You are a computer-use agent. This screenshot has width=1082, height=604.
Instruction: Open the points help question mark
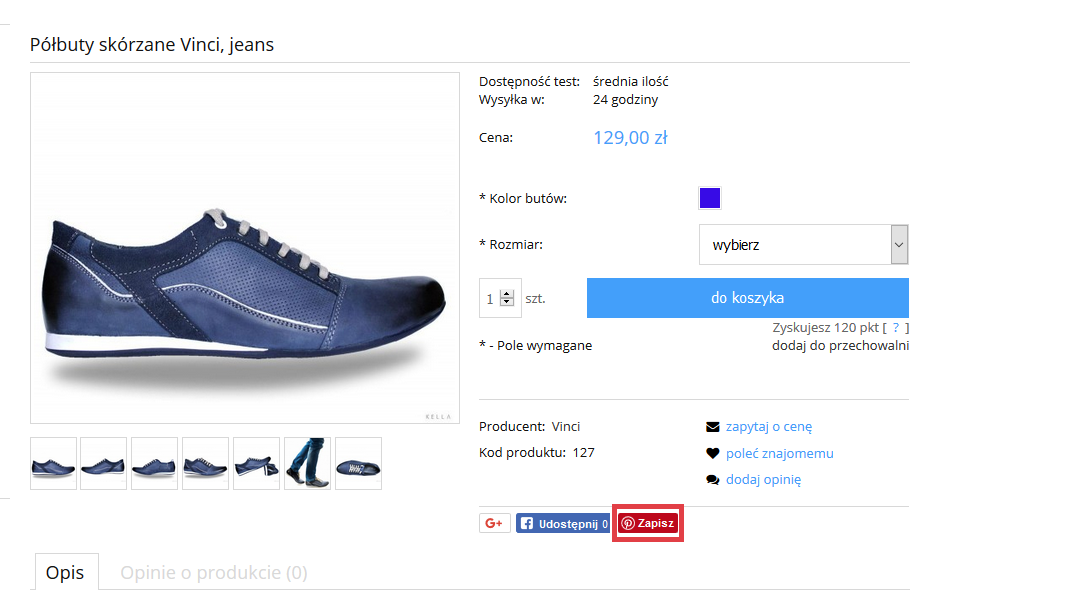click(896, 327)
